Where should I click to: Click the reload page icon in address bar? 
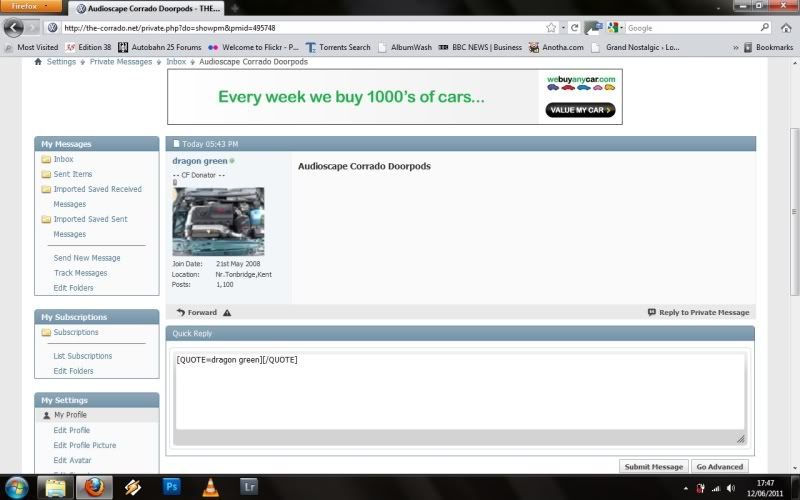pyautogui.click(x=575, y=28)
